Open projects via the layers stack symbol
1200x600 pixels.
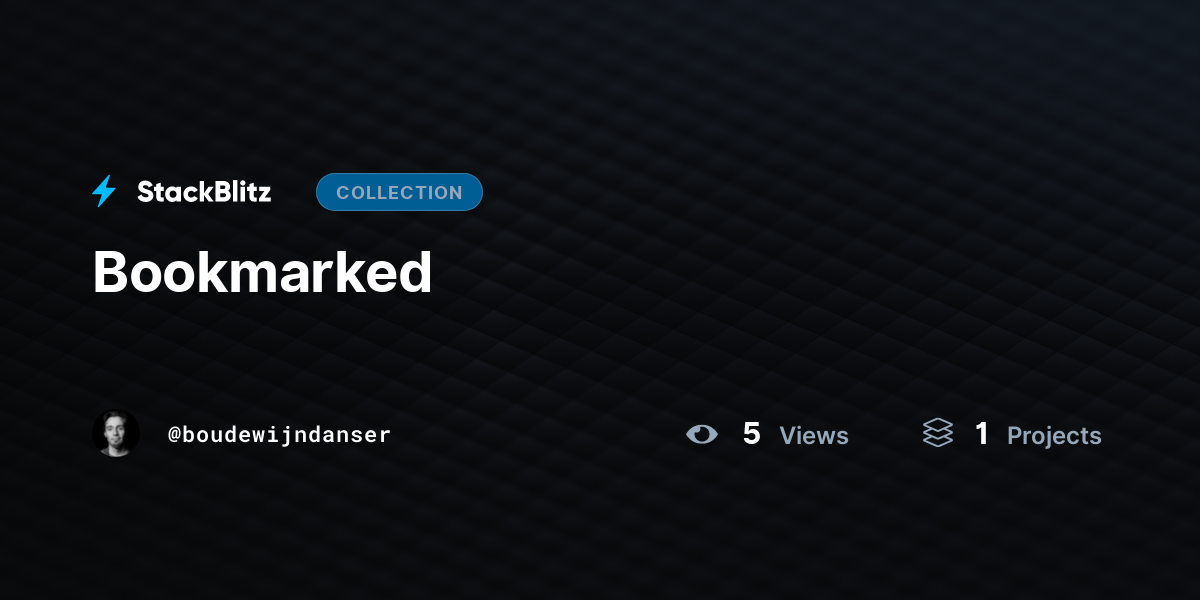938,433
